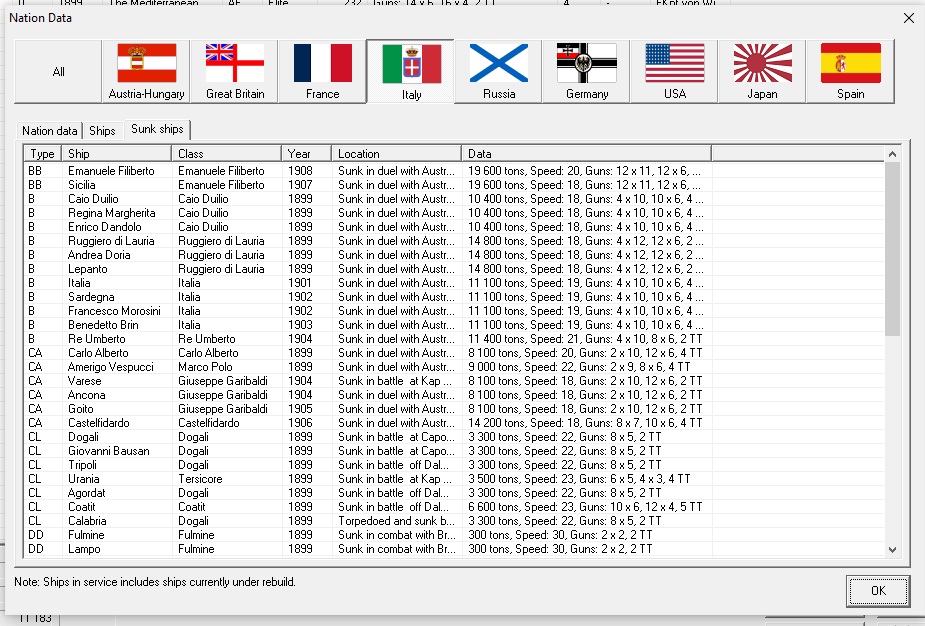Switch to the Nation data tab

click(50, 131)
